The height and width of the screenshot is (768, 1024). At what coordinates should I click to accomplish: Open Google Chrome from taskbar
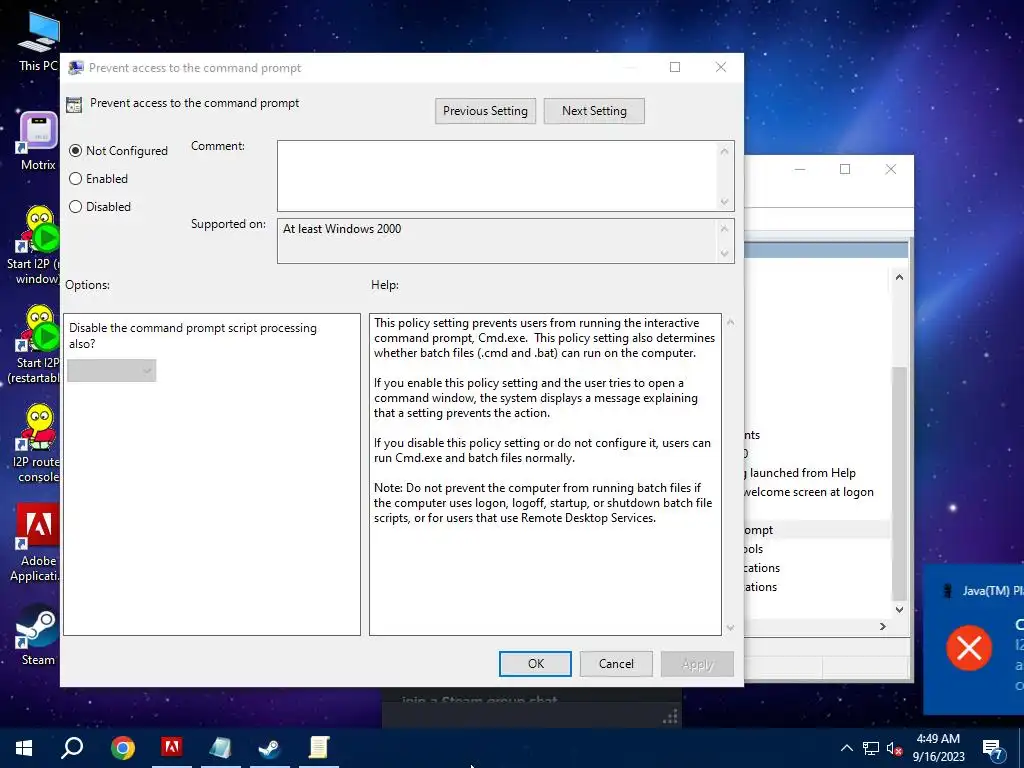[x=122, y=748]
